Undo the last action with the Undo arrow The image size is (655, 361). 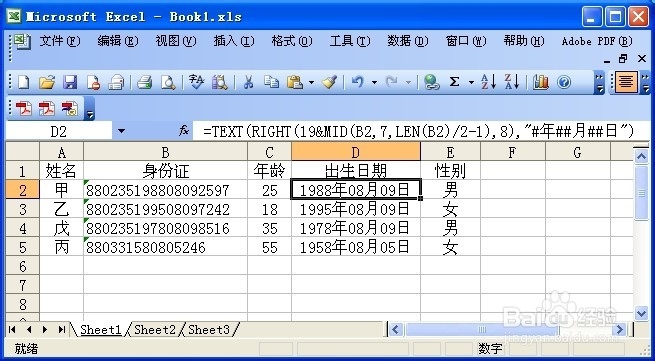click(358, 82)
